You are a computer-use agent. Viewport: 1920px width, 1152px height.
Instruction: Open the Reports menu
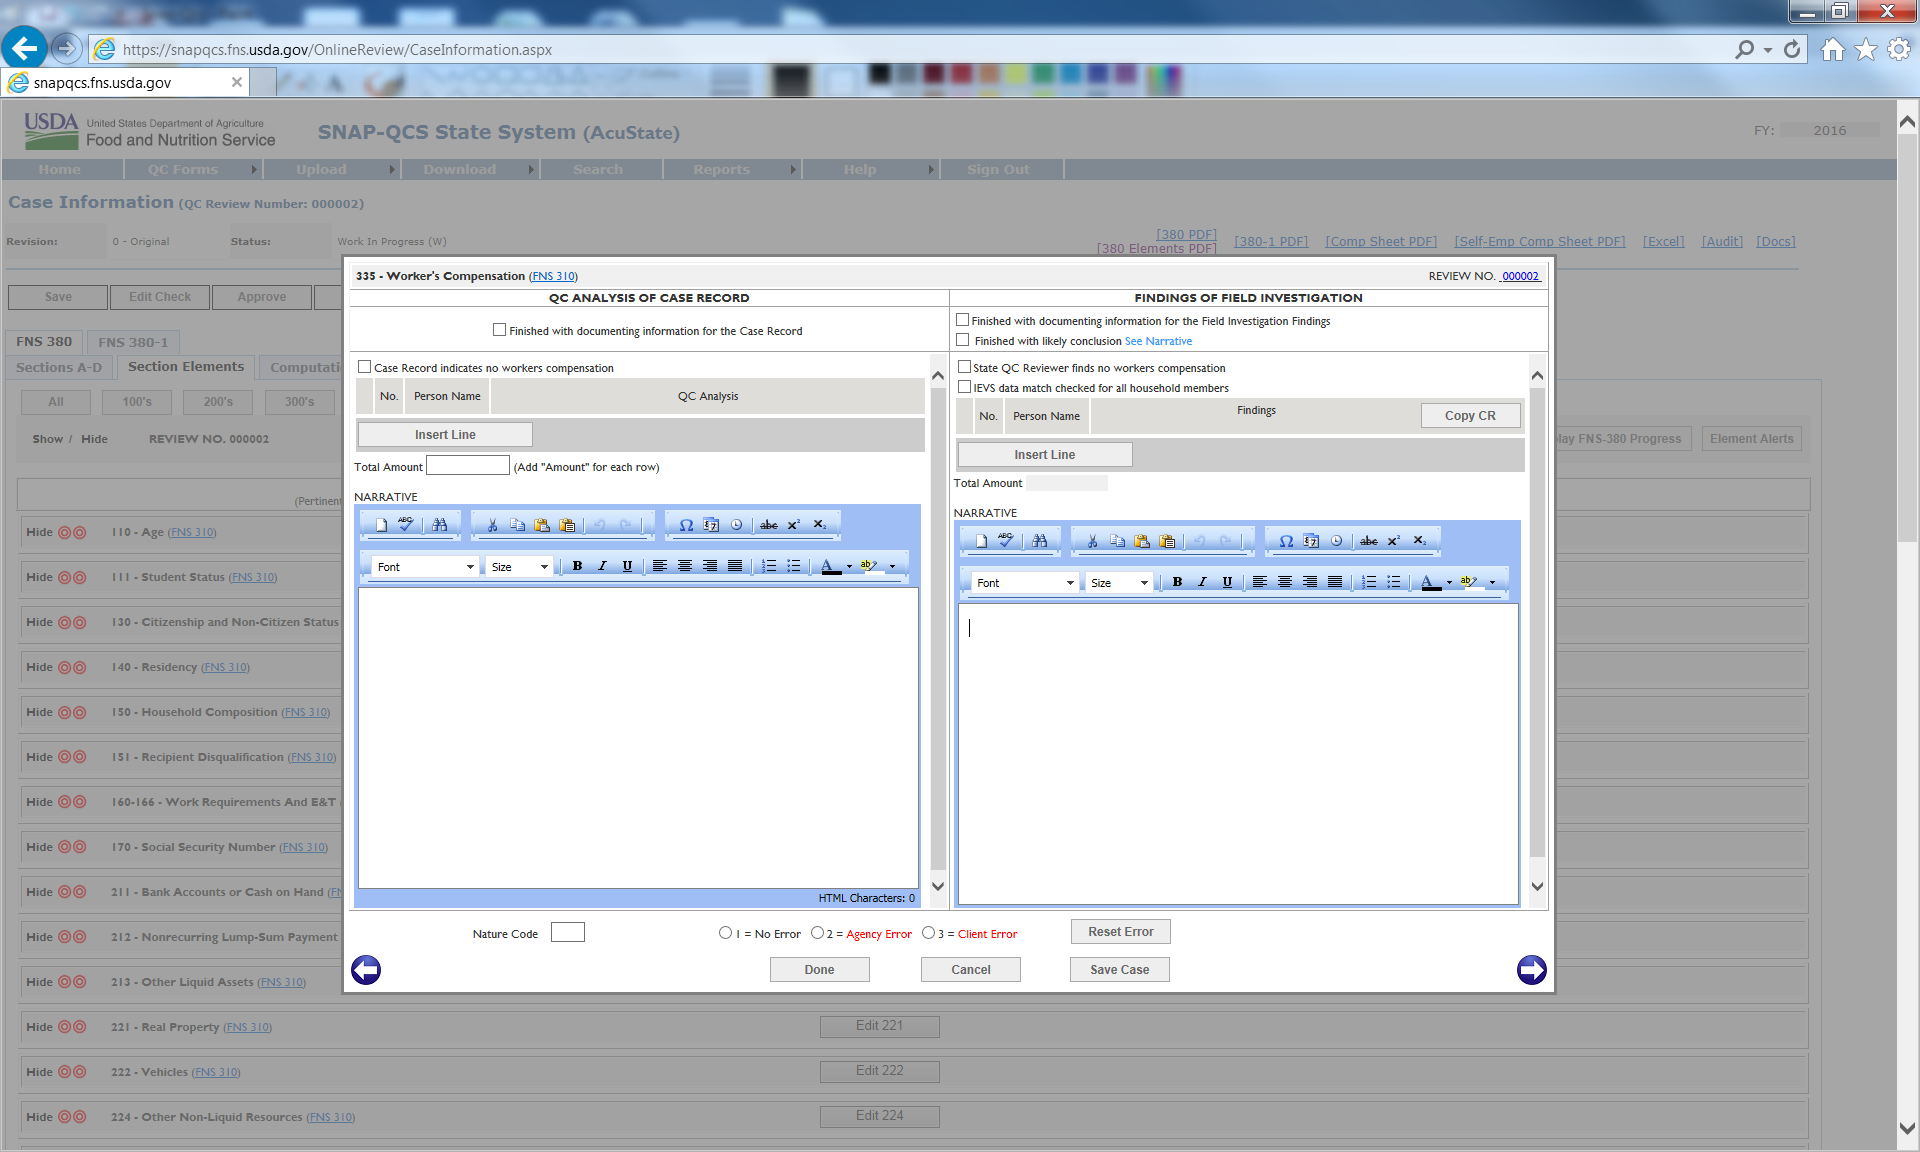click(722, 170)
